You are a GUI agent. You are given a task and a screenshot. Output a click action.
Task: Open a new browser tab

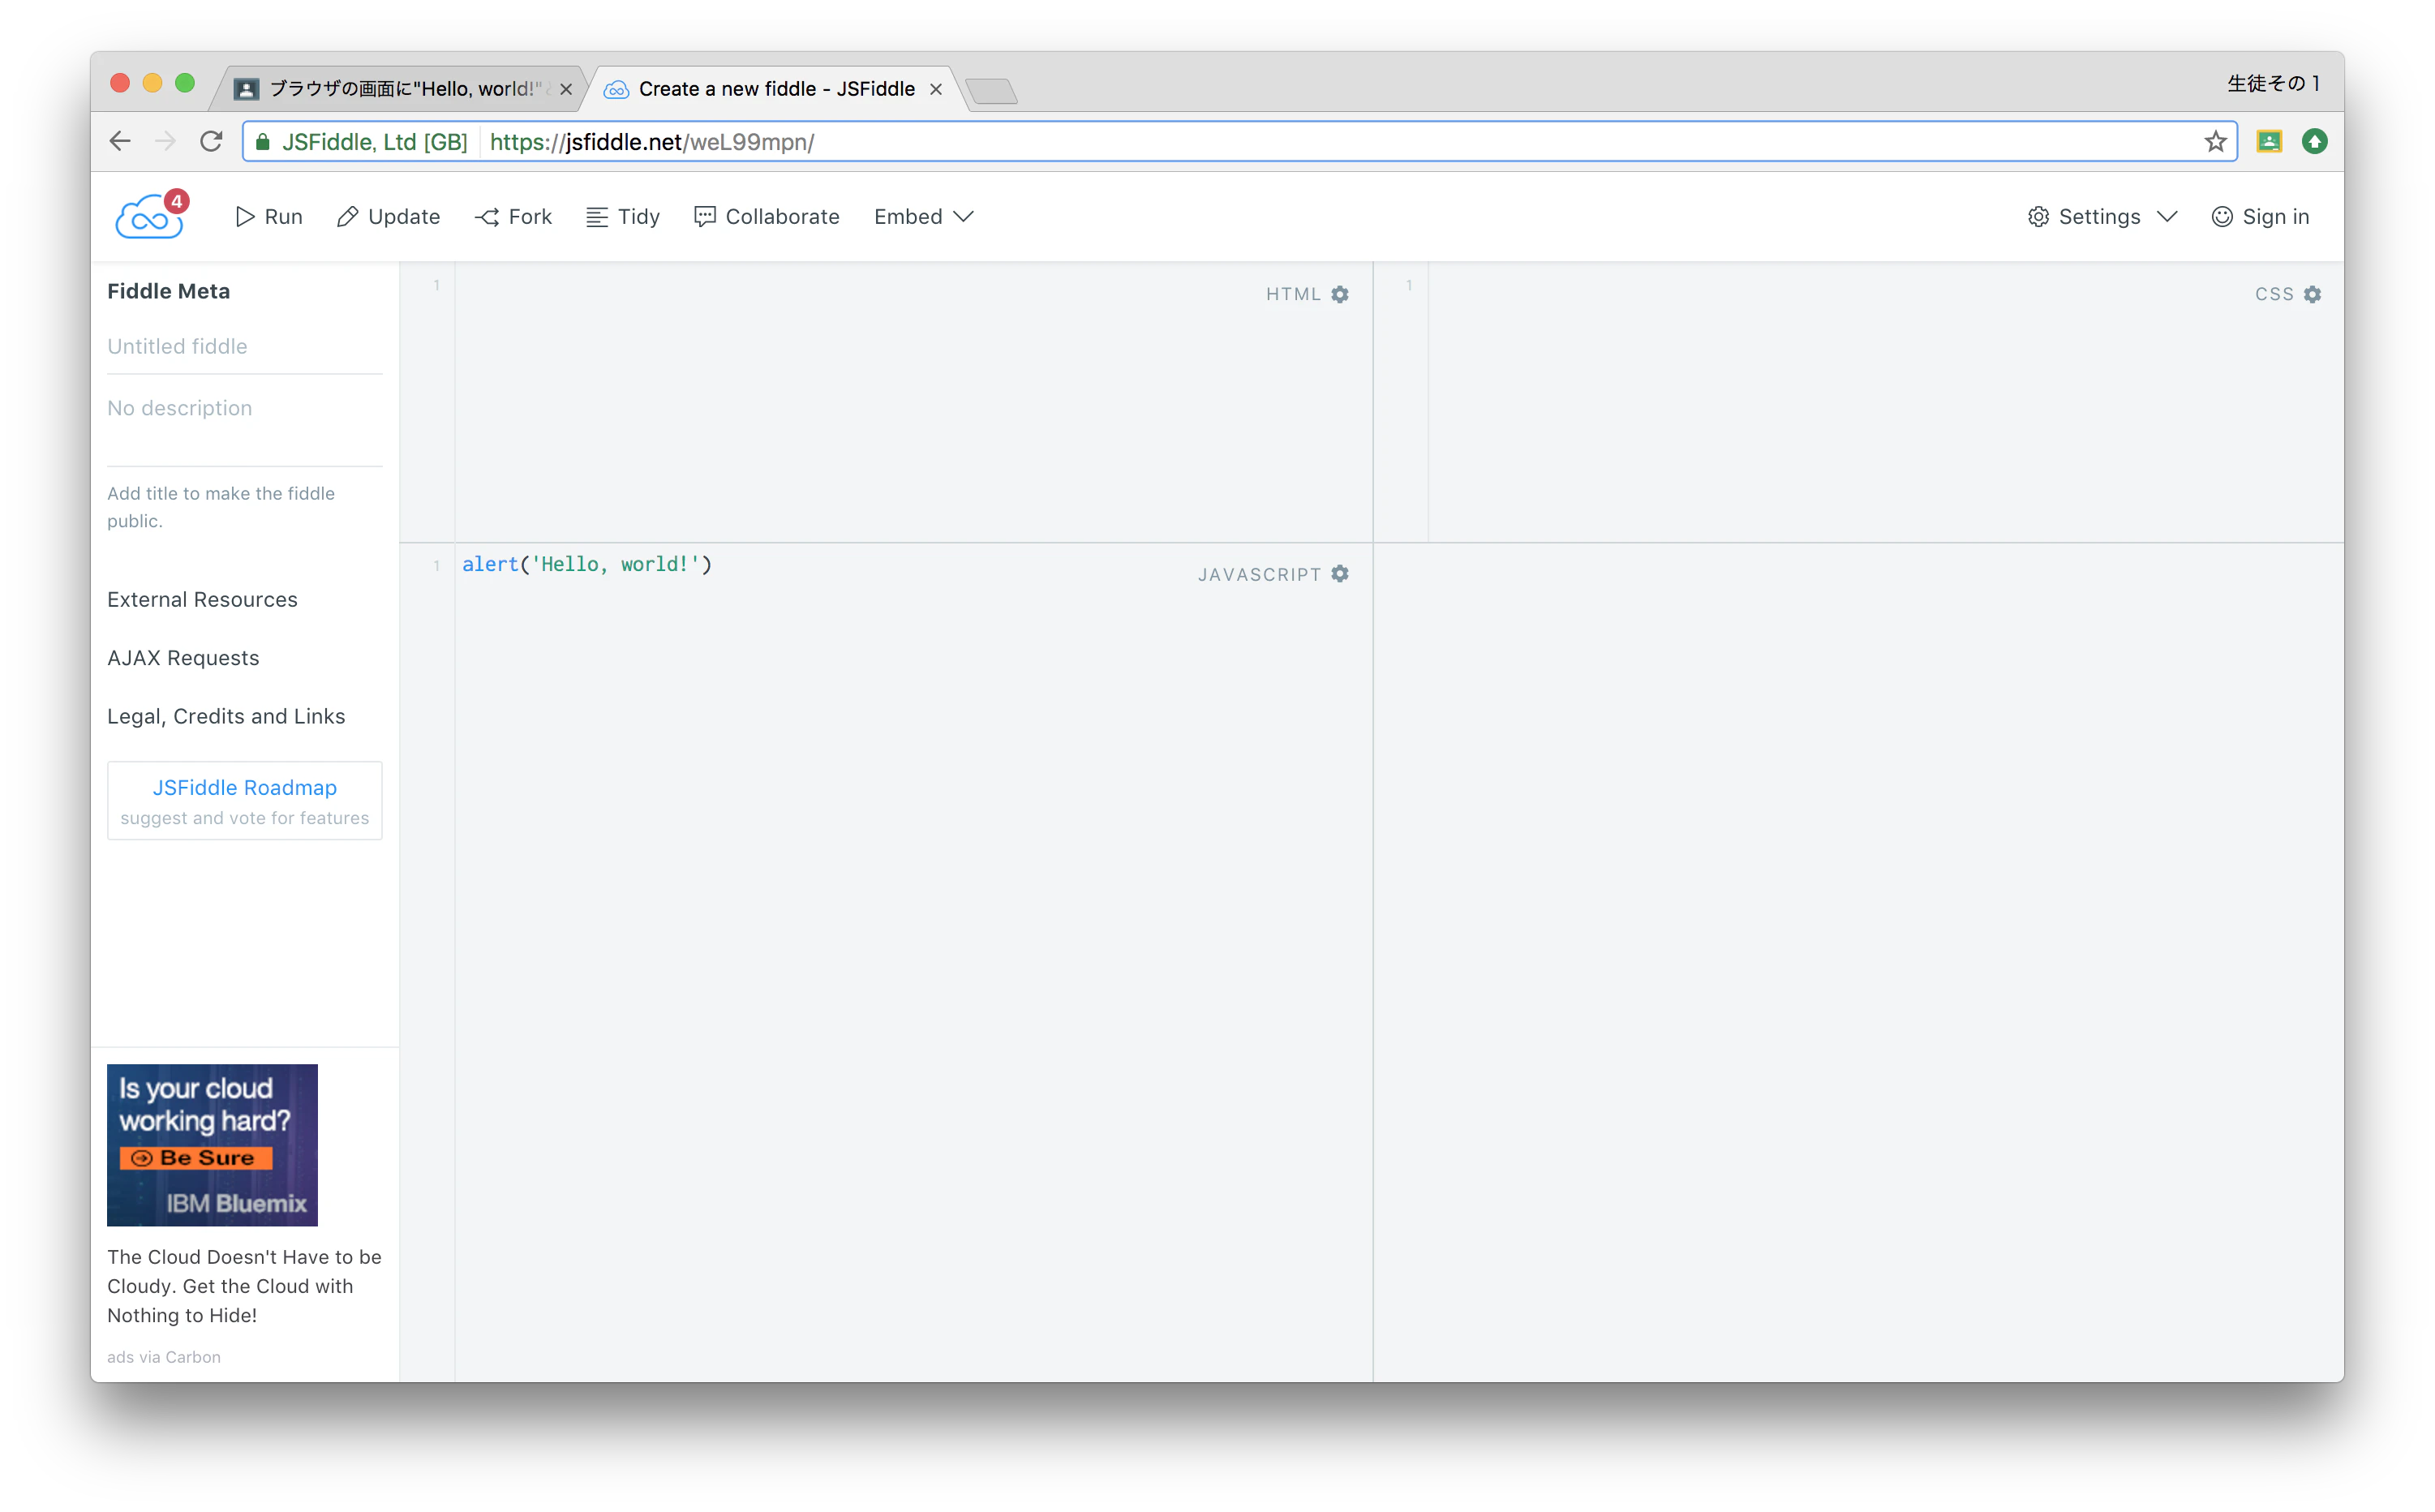click(991, 91)
